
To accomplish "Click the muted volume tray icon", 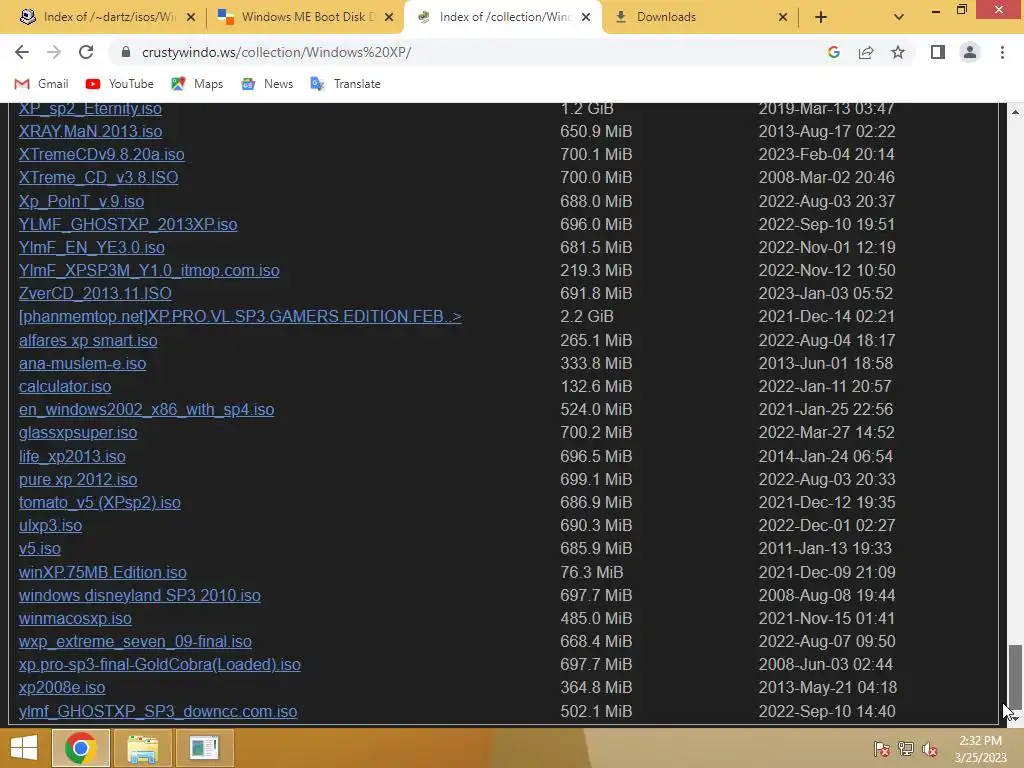I will point(930,748).
